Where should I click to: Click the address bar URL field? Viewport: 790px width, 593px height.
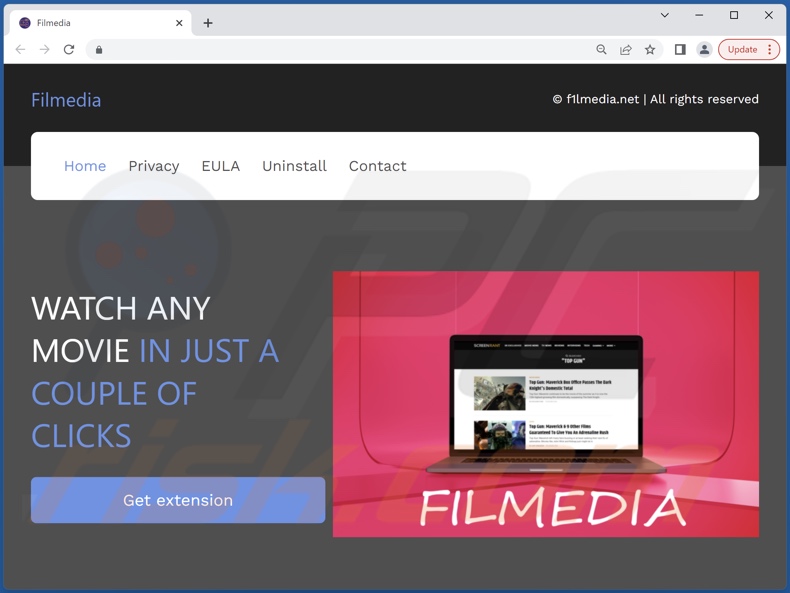coord(340,50)
